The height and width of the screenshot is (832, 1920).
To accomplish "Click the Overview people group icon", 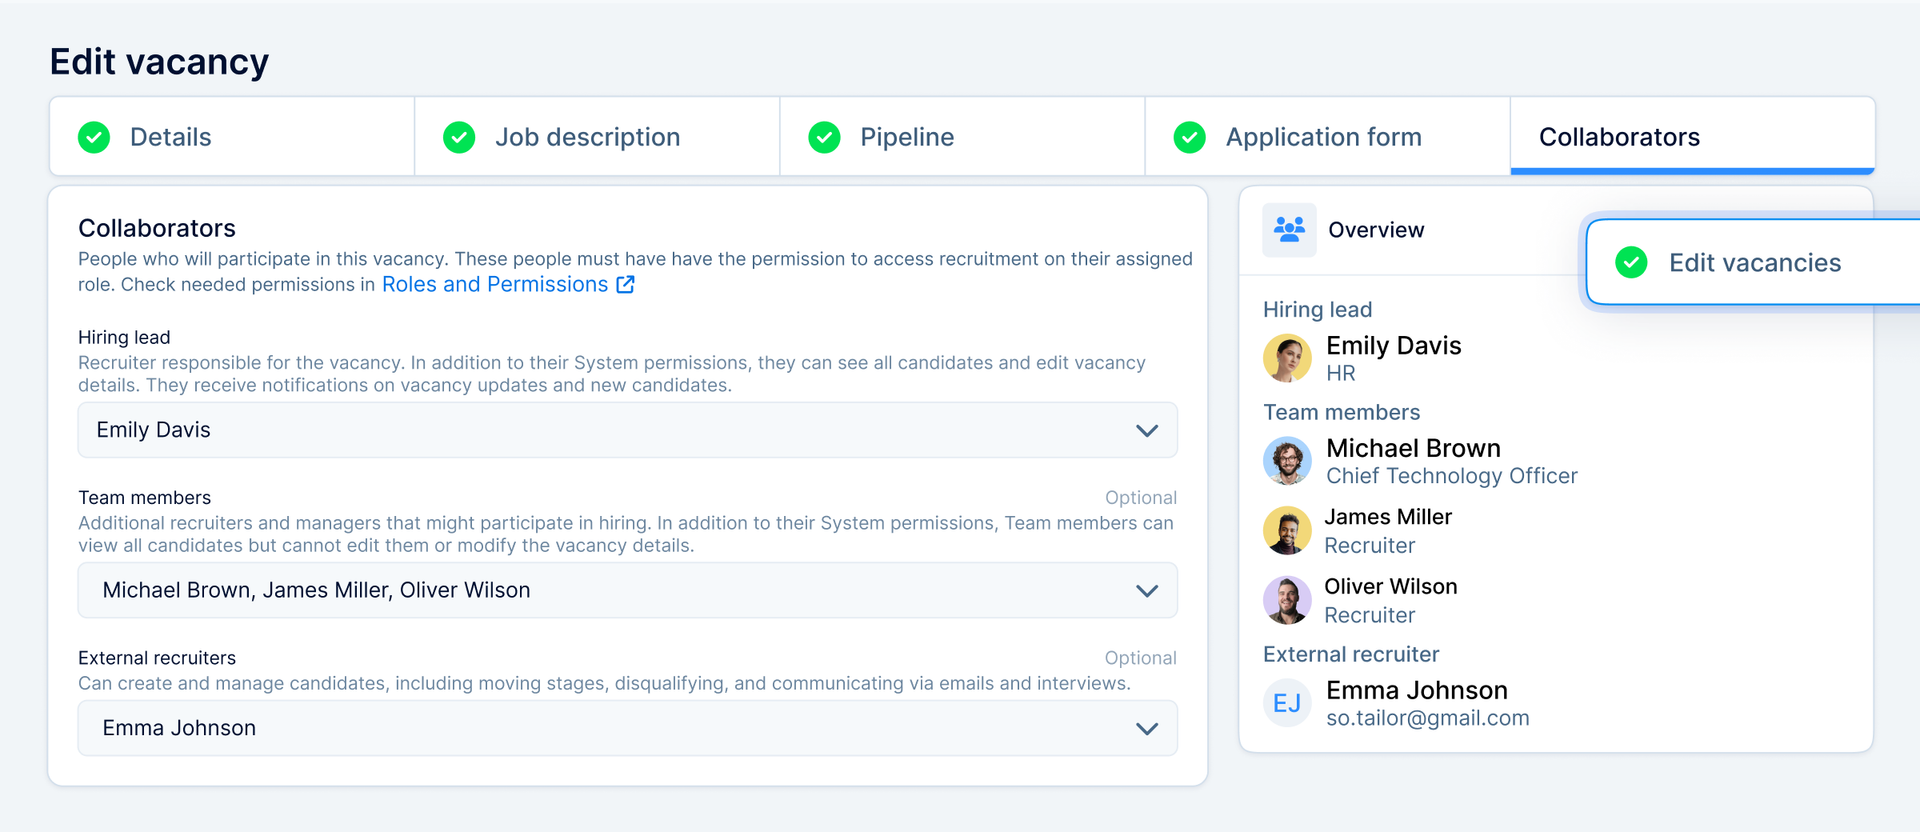I will pyautogui.click(x=1289, y=230).
